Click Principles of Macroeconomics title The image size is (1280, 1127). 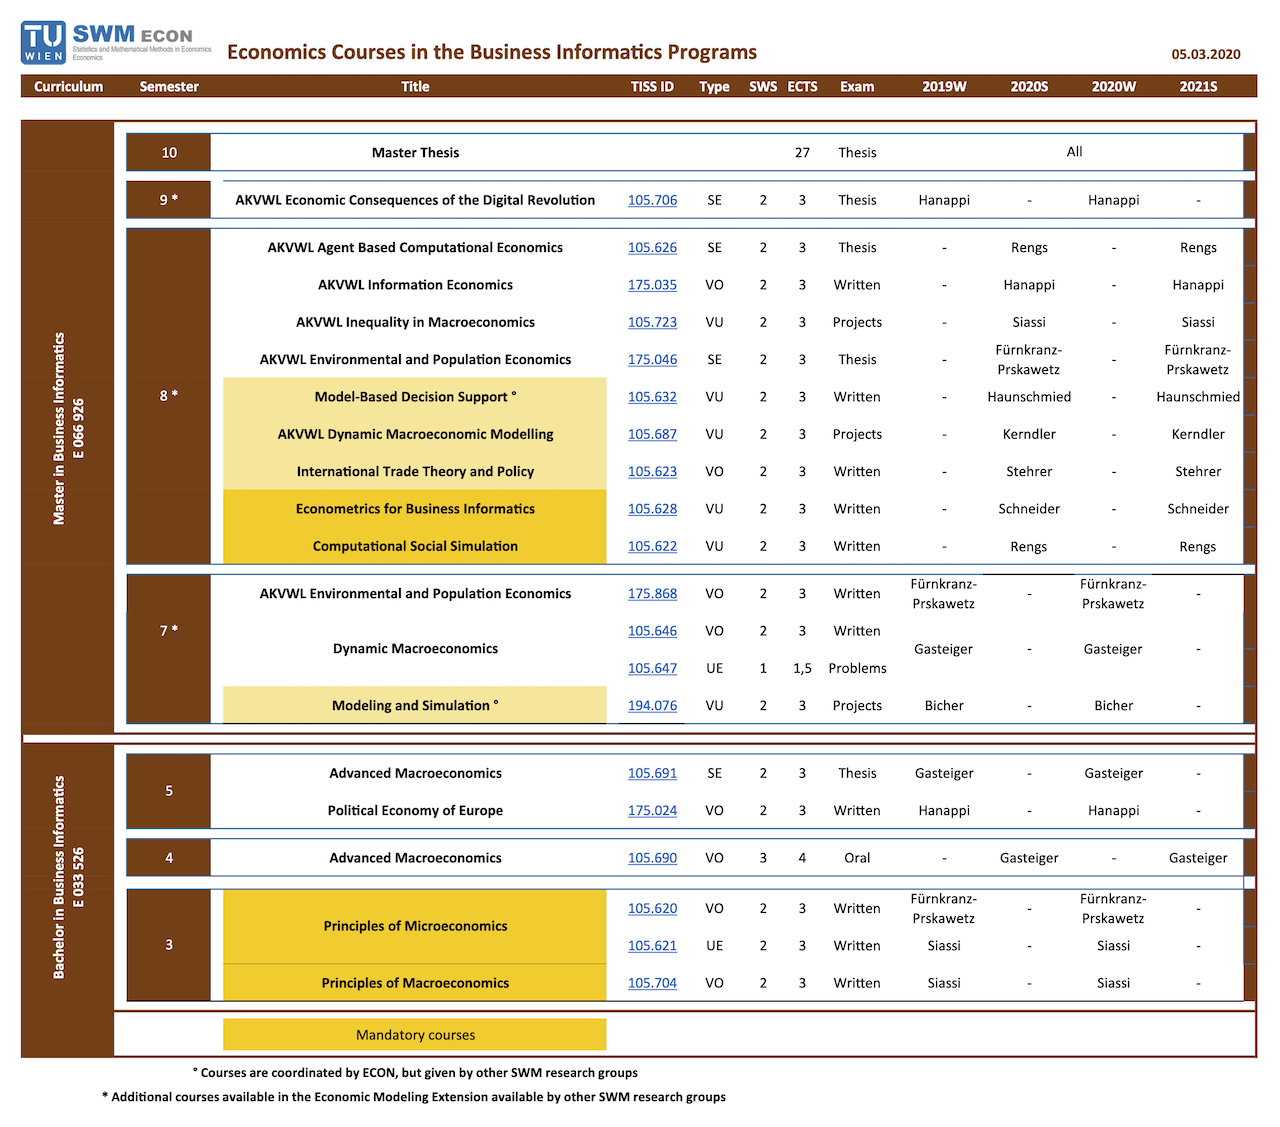[x=415, y=983]
